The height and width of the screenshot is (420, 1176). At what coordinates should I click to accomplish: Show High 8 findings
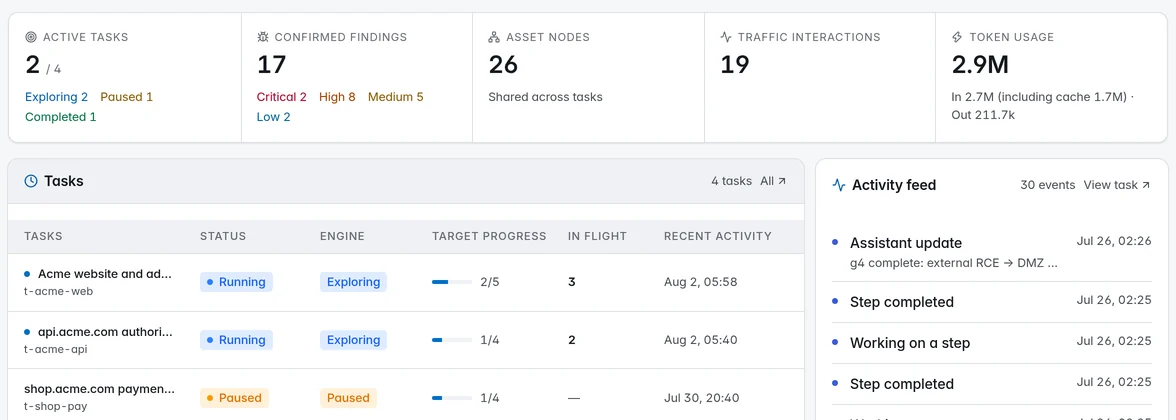338,97
